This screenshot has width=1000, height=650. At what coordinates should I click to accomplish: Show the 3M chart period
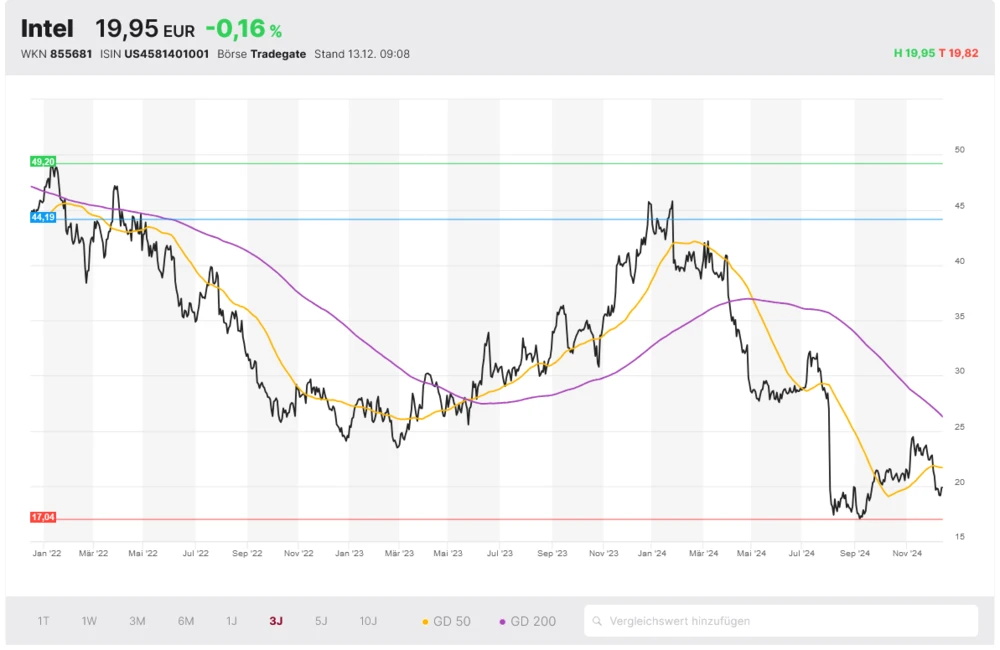point(137,621)
